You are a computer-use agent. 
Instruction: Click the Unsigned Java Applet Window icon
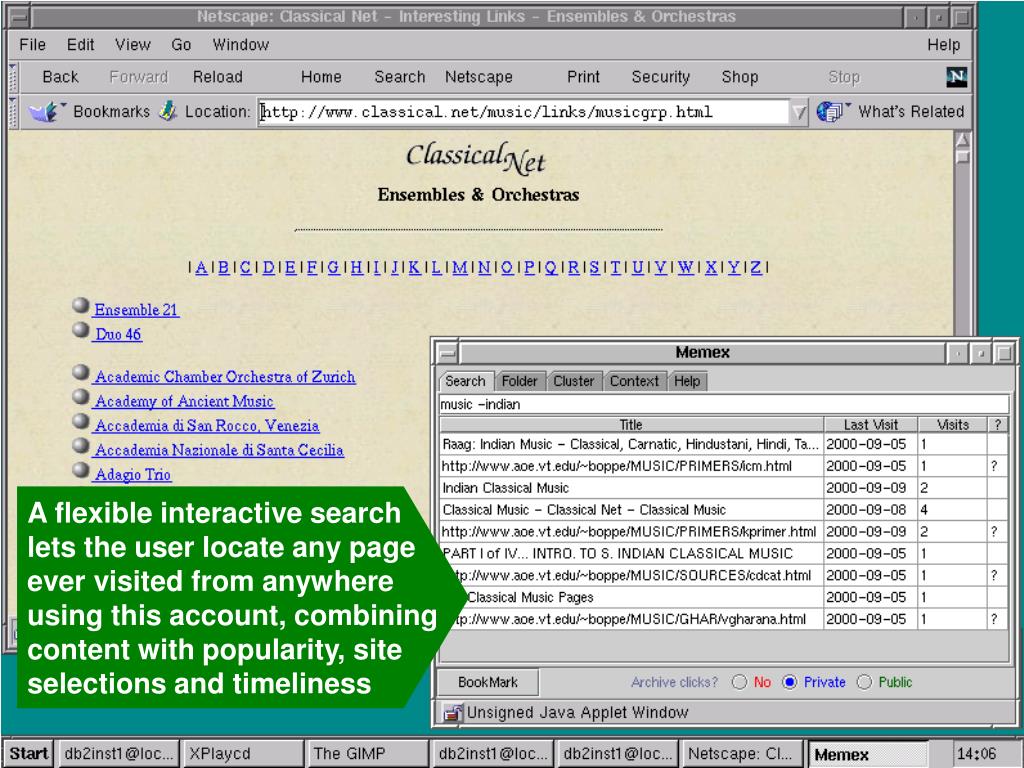click(x=453, y=713)
